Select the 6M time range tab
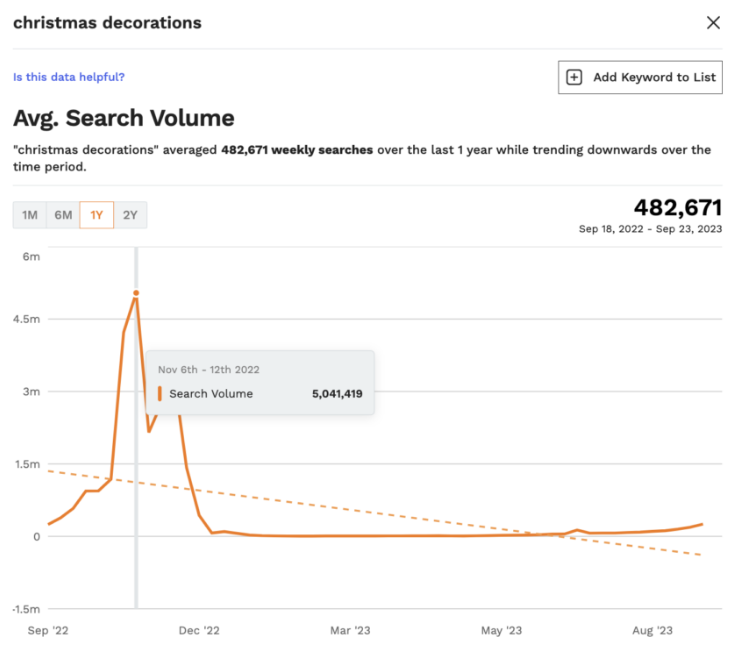The image size is (734, 651). 63,215
